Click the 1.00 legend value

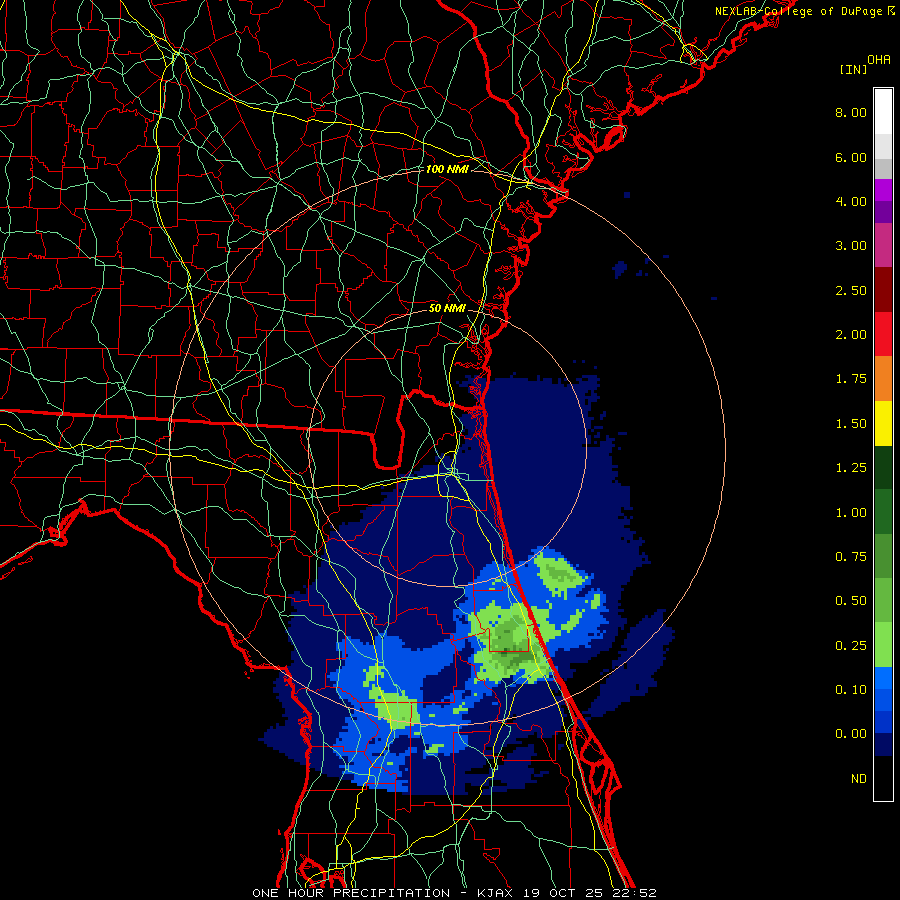(851, 513)
